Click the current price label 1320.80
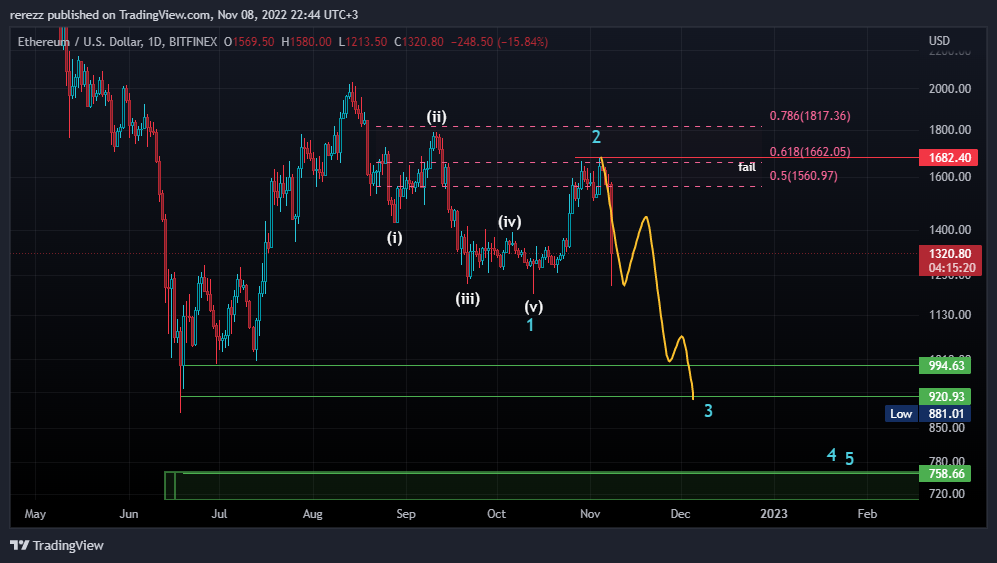Viewport: 997px width, 563px height. 950,254
